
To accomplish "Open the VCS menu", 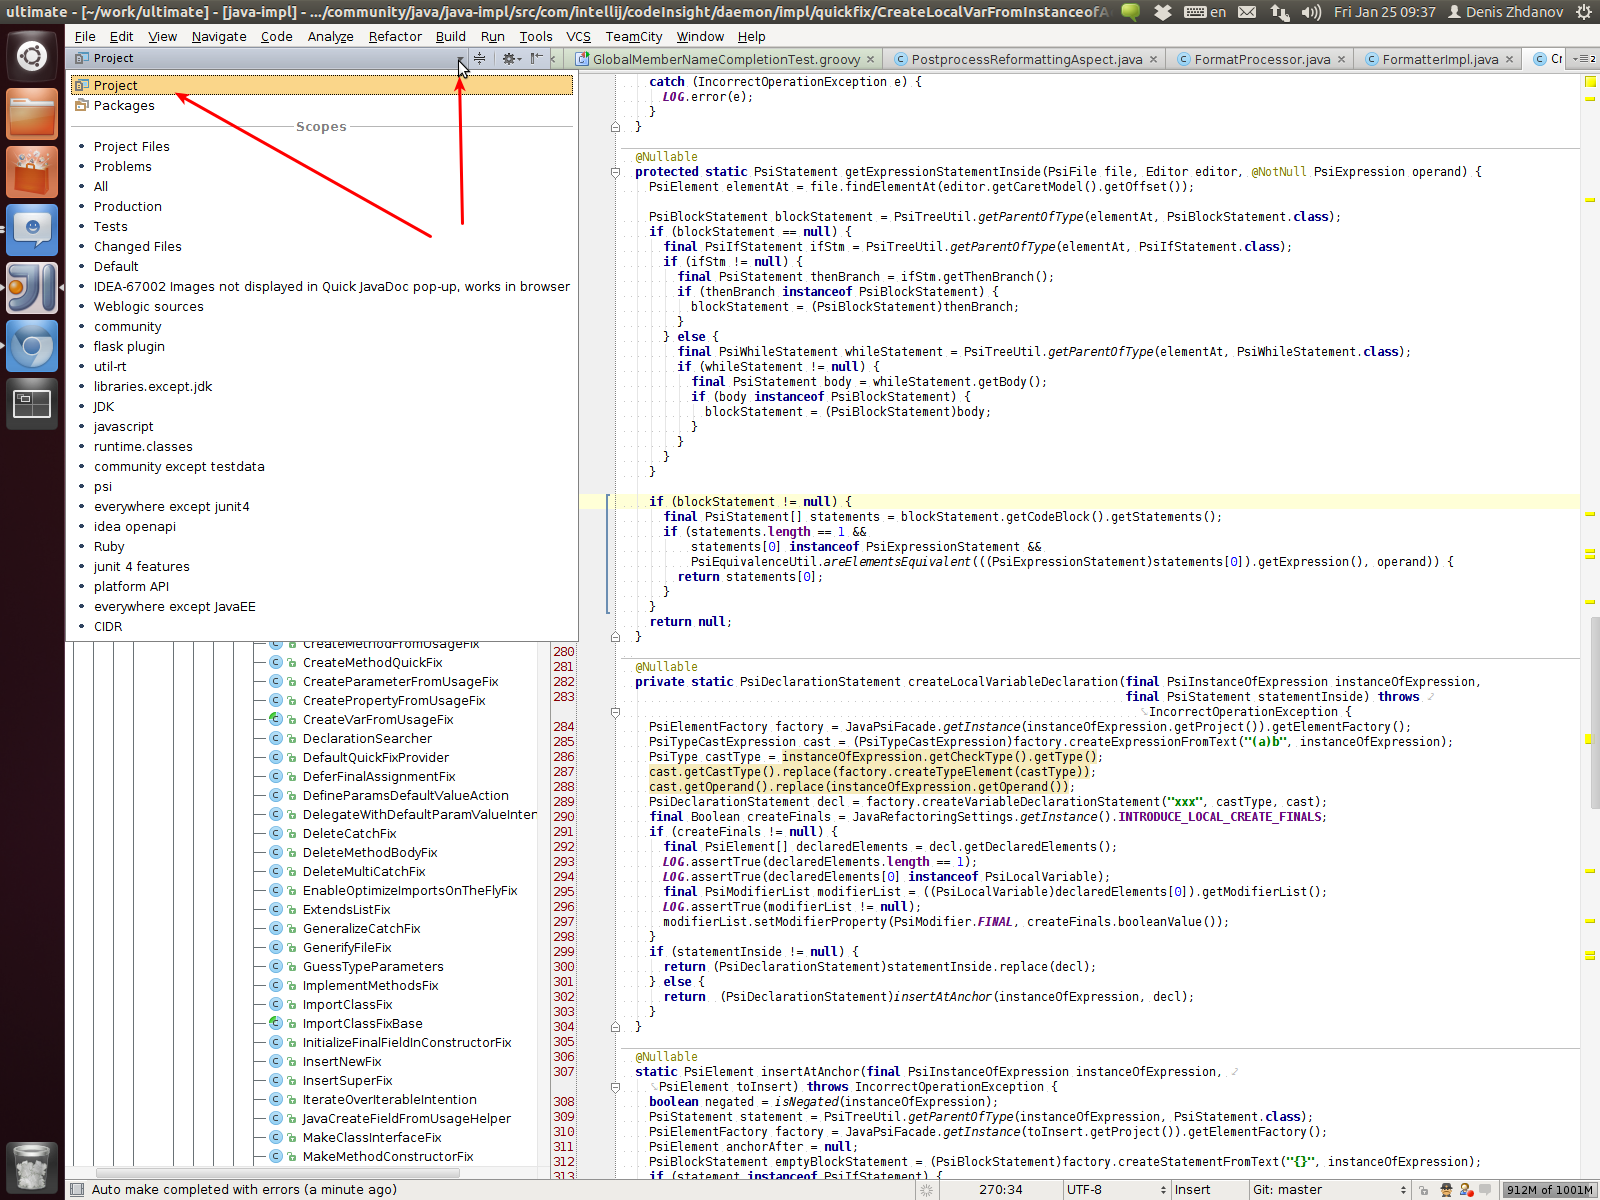I will click(578, 36).
